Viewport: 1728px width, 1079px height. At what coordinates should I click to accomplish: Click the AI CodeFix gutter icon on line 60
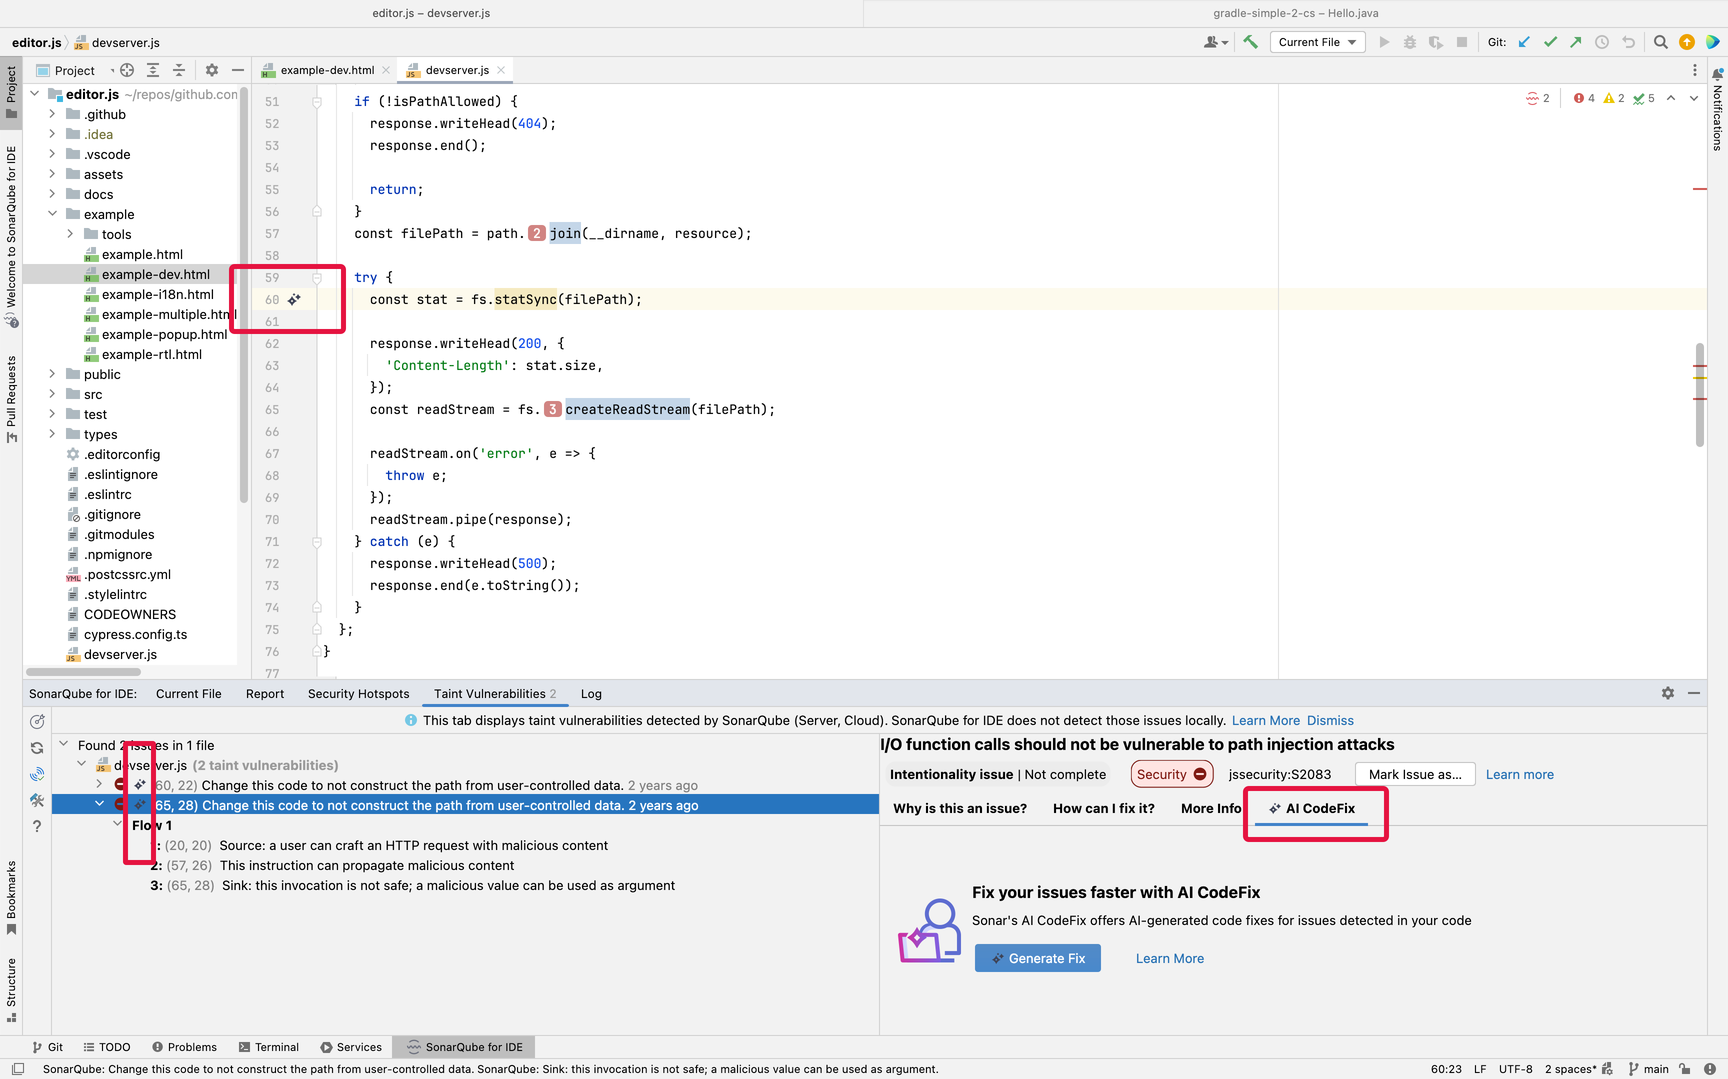coord(294,299)
